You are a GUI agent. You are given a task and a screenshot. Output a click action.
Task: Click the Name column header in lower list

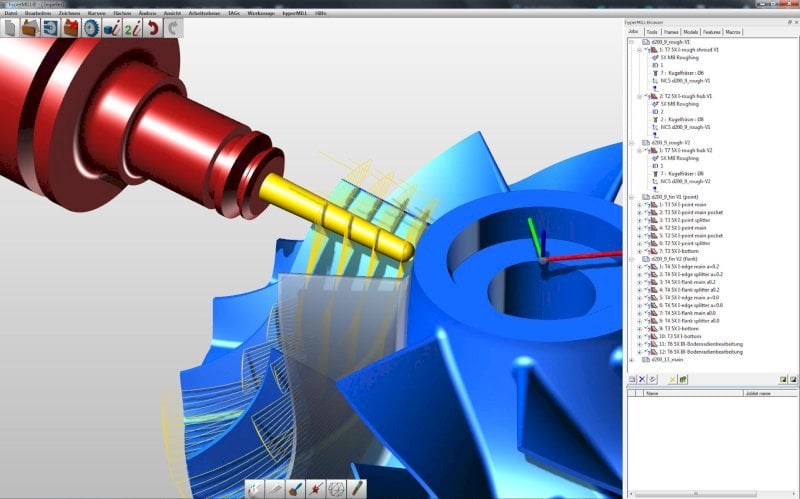(x=694, y=393)
